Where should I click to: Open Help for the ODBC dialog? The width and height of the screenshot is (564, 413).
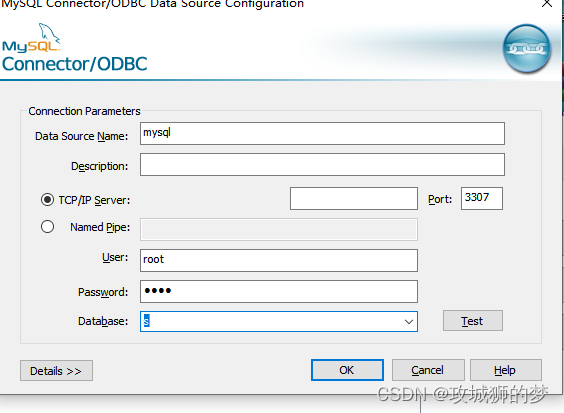[x=505, y=370]
